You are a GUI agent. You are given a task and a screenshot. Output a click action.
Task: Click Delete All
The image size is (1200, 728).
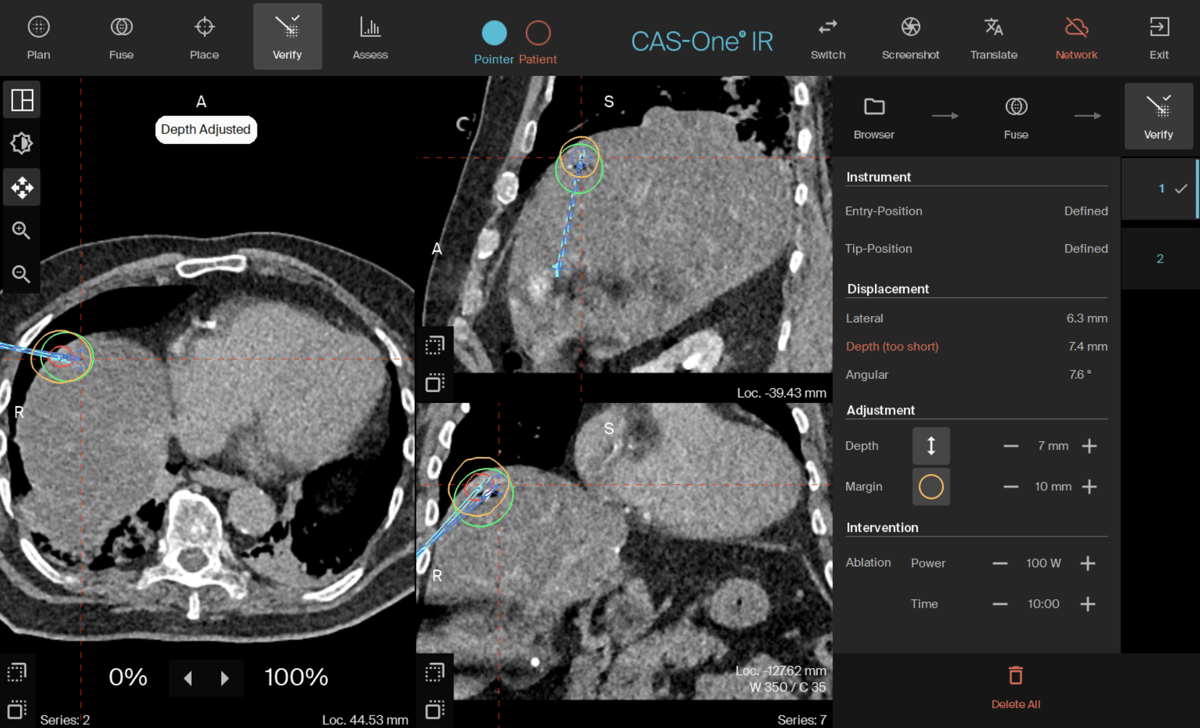(1016, 687)
